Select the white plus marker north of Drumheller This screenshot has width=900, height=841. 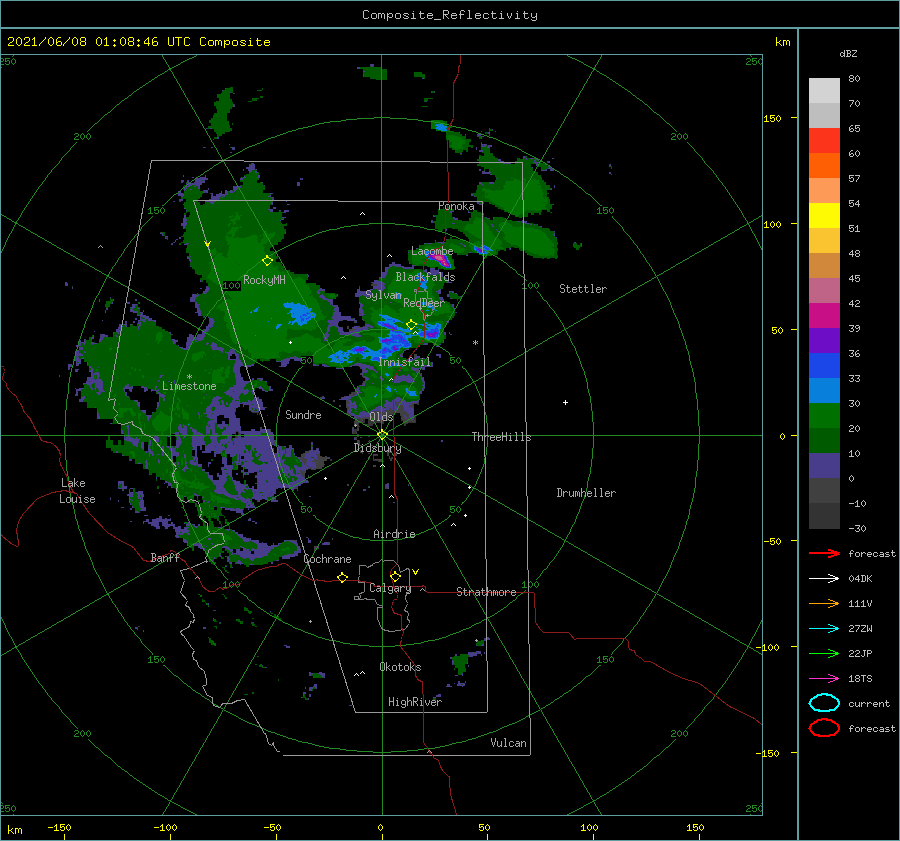tap(565, 402)
